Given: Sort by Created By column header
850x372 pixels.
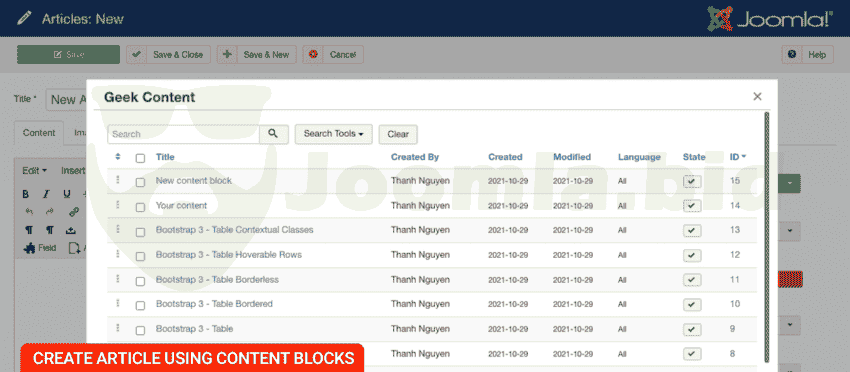Looking at the screenshot, I should (415, 157).
